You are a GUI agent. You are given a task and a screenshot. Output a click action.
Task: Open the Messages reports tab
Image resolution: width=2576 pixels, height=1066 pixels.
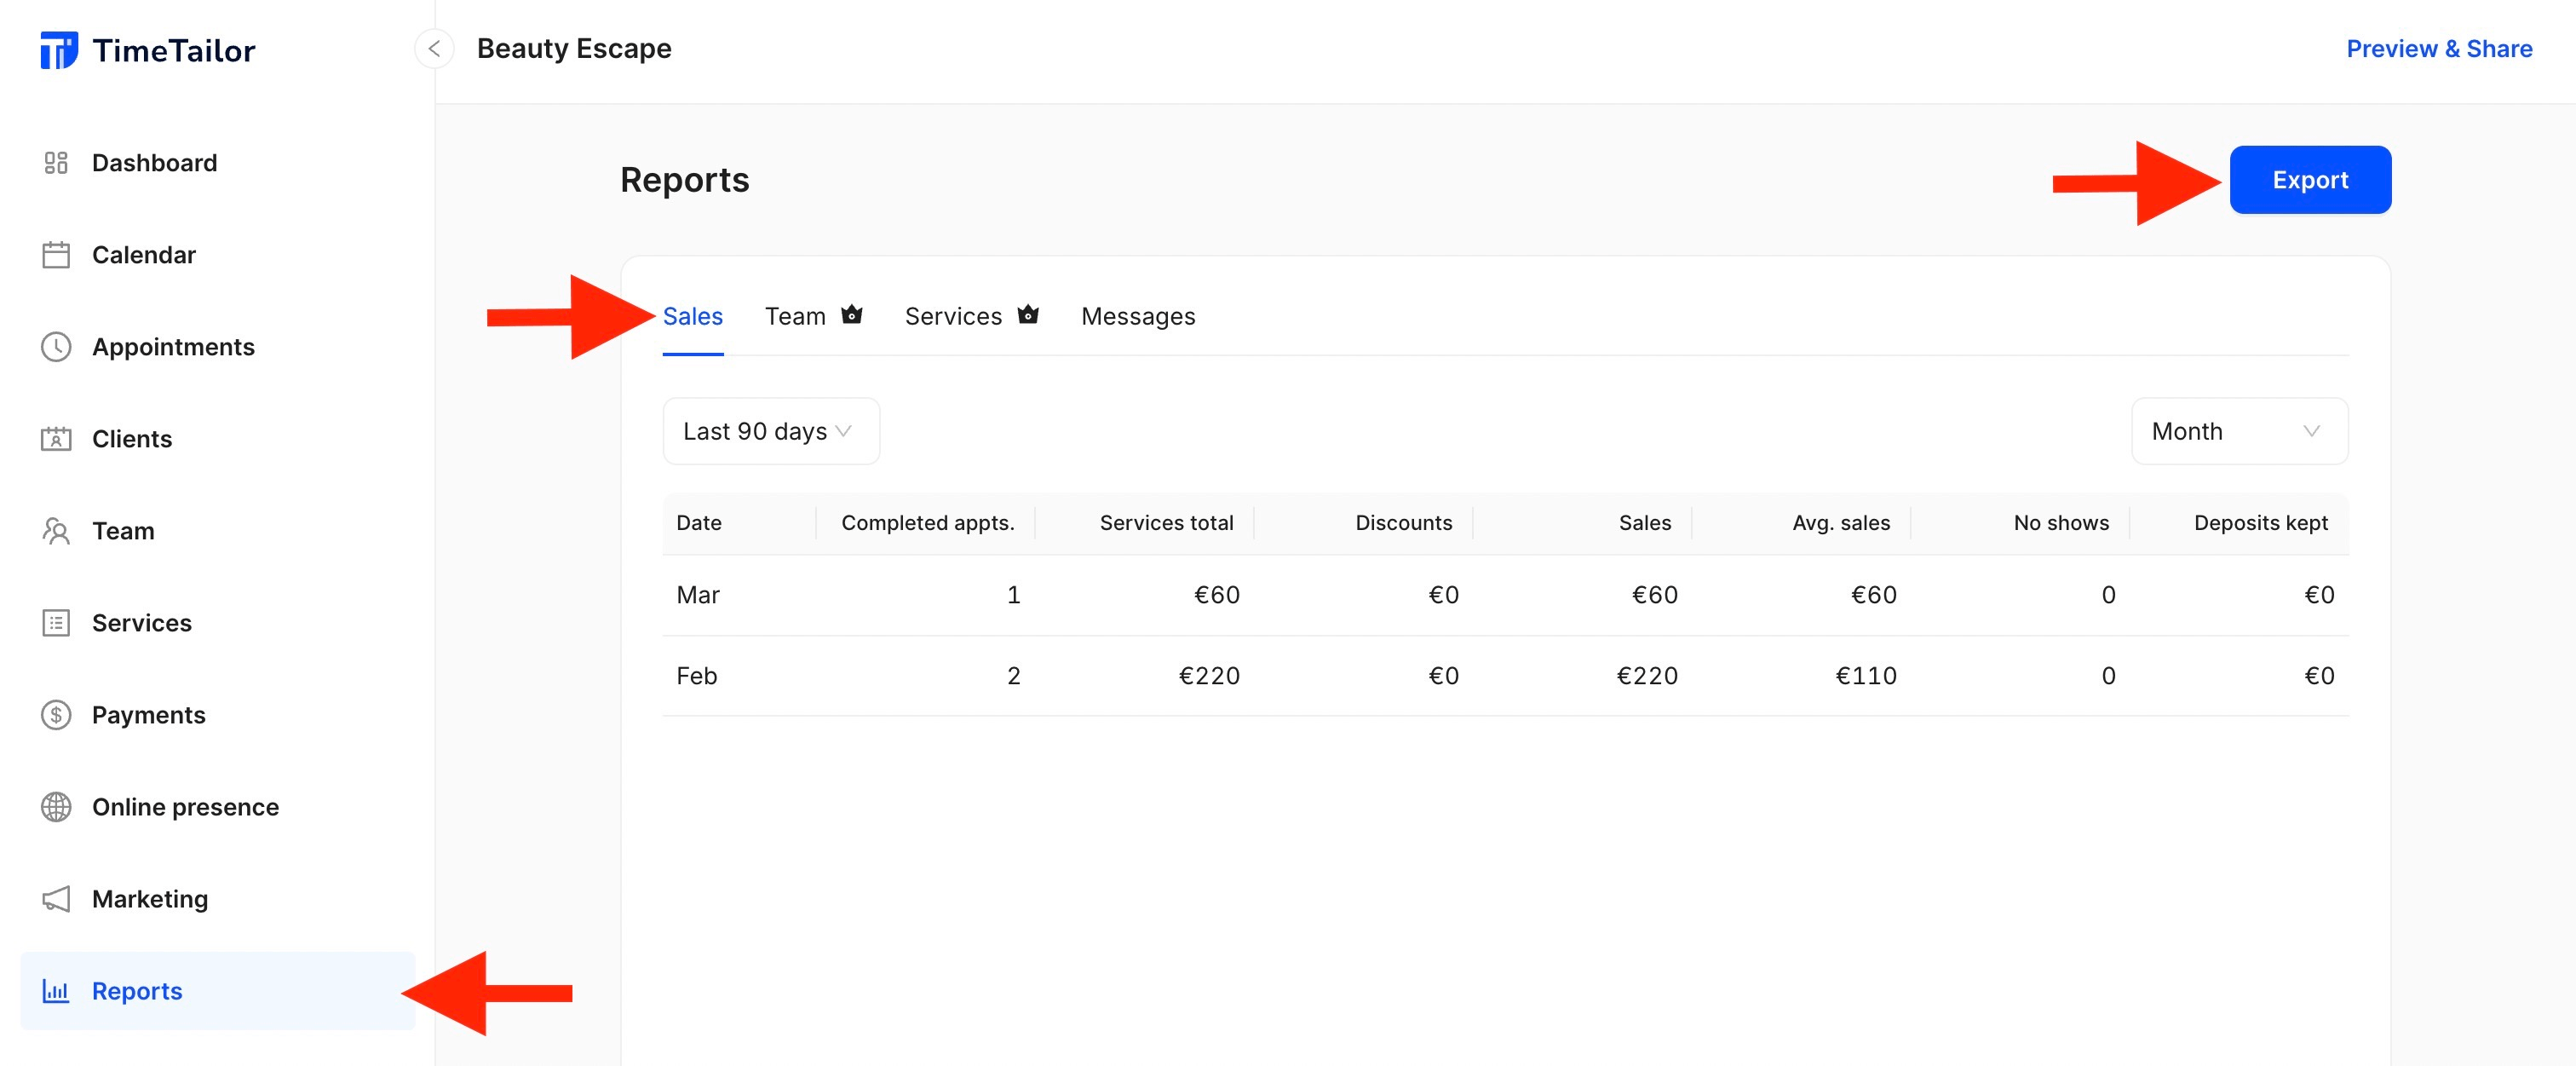tap(1137, 316)
